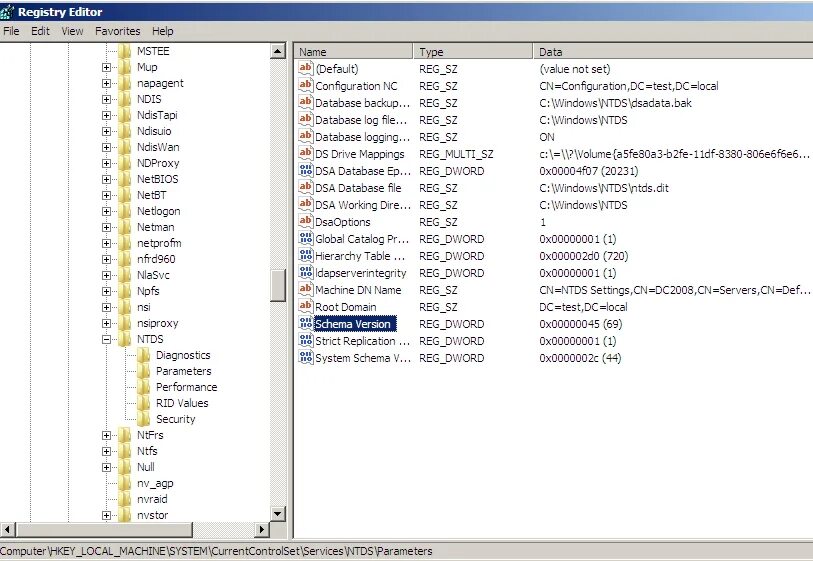This screenshot has height=561, width=813.
Task: Open the Help menu
Action: point(163,31)
